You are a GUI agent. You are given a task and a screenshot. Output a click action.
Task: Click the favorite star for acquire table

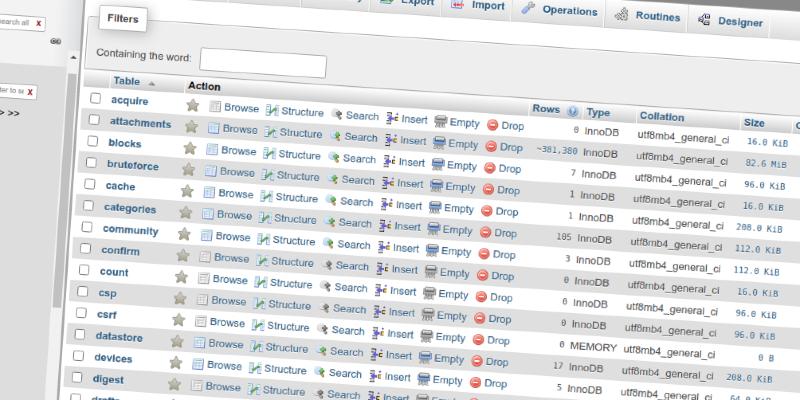pos(192,105)
